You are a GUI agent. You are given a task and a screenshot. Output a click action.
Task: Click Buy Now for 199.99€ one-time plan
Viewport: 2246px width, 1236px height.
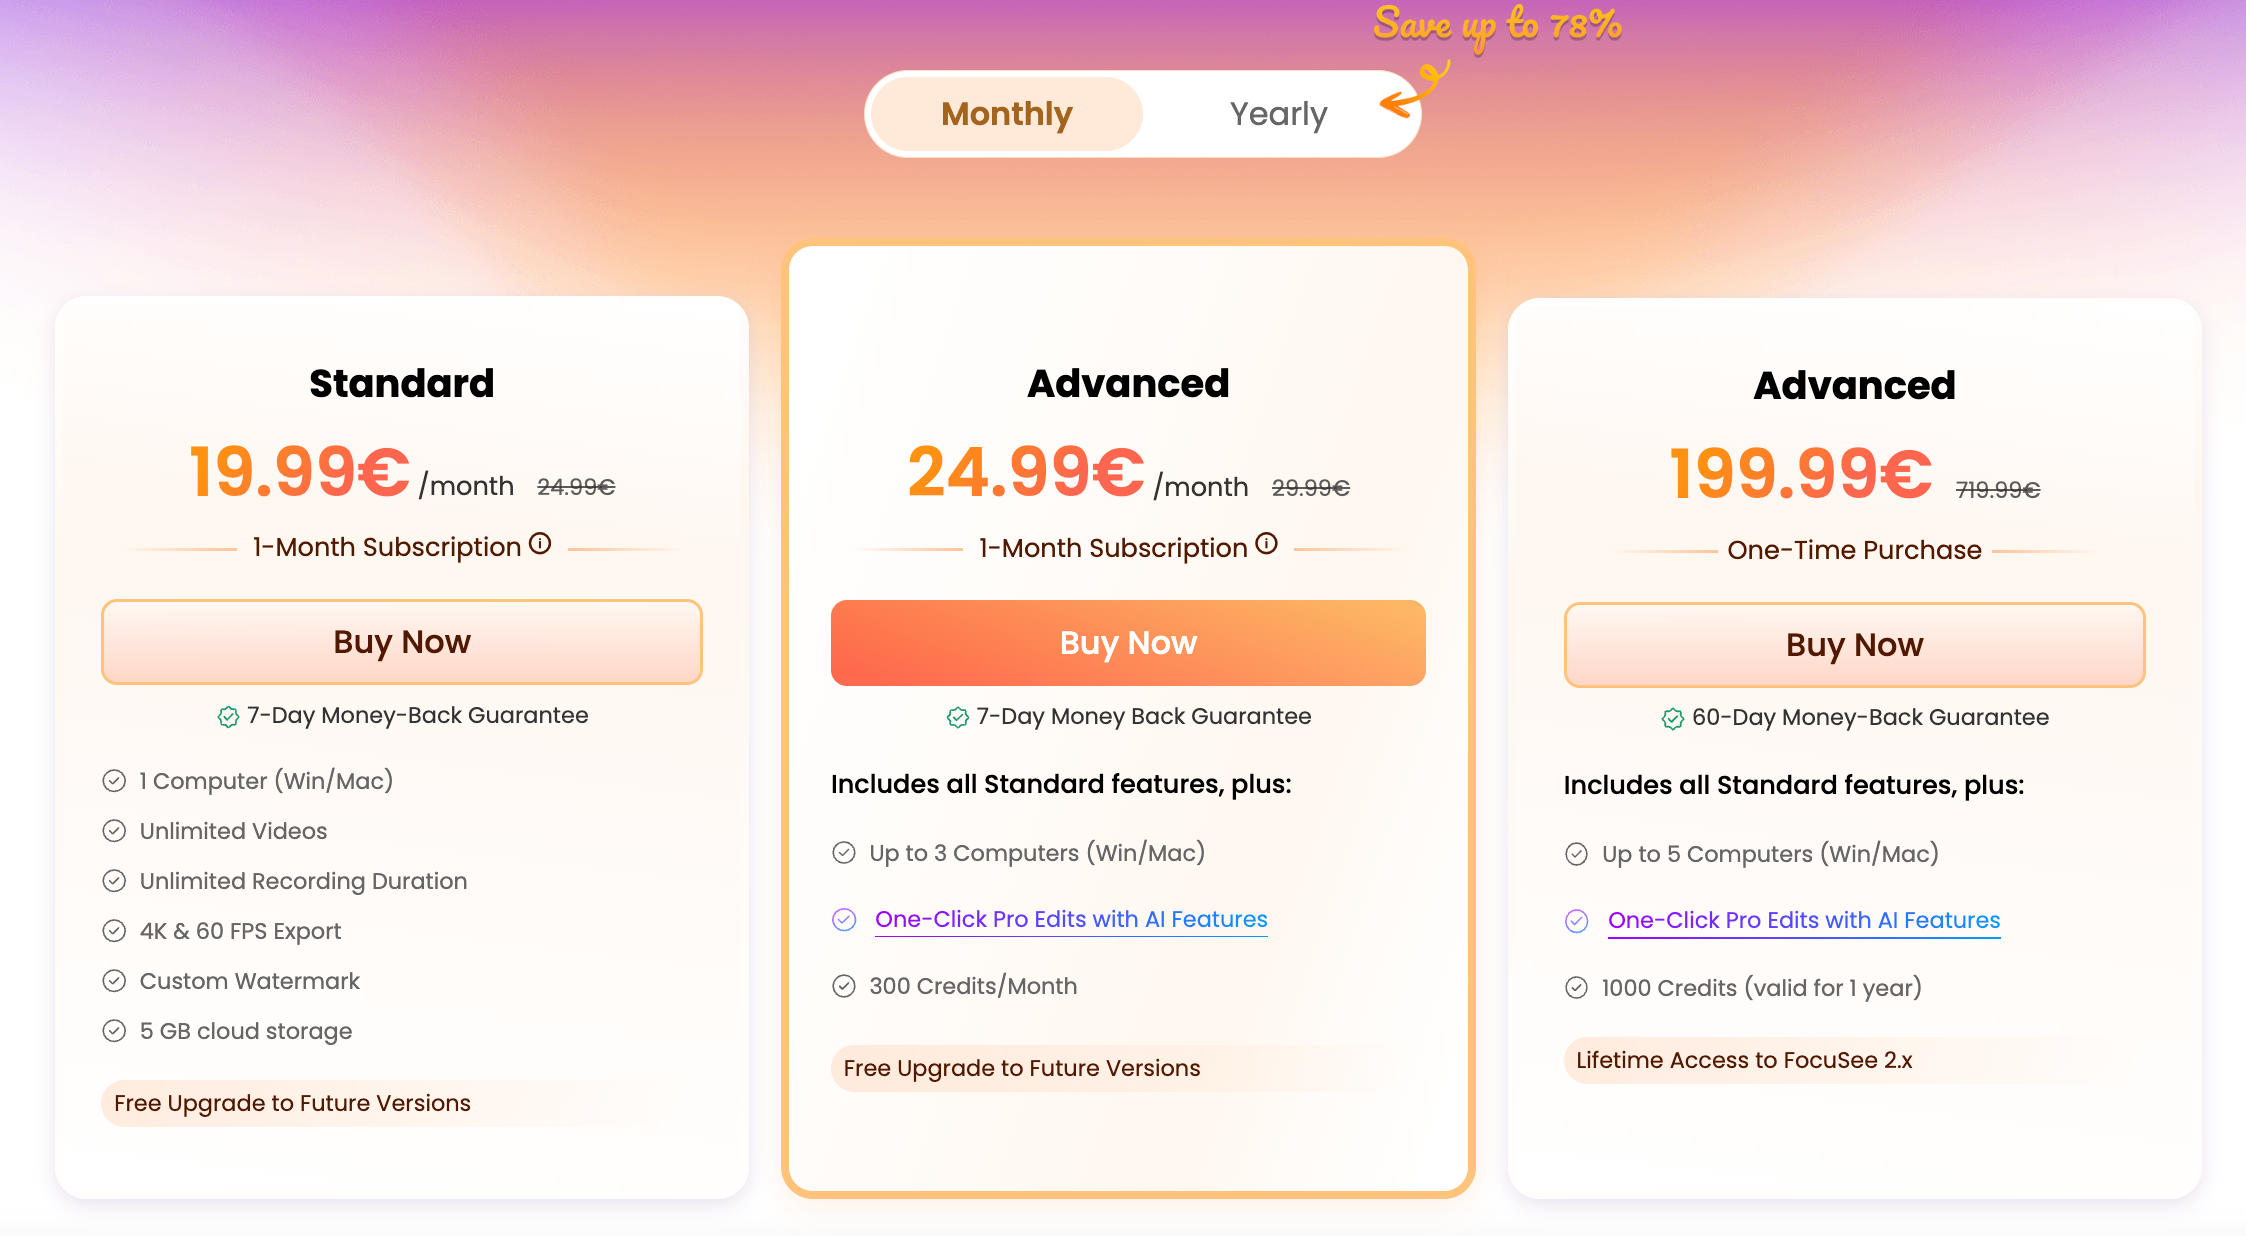(x=1854, y=645)
